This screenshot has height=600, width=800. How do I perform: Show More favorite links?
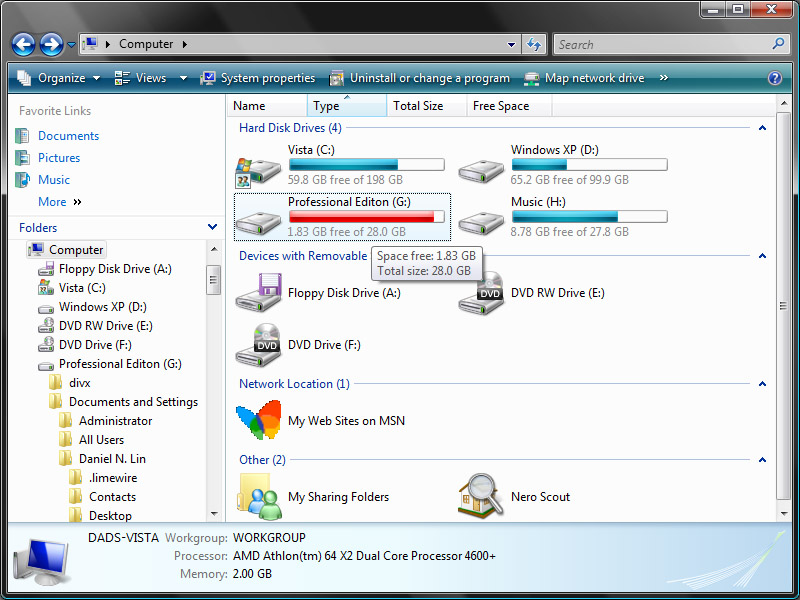[x=60, y=202]
